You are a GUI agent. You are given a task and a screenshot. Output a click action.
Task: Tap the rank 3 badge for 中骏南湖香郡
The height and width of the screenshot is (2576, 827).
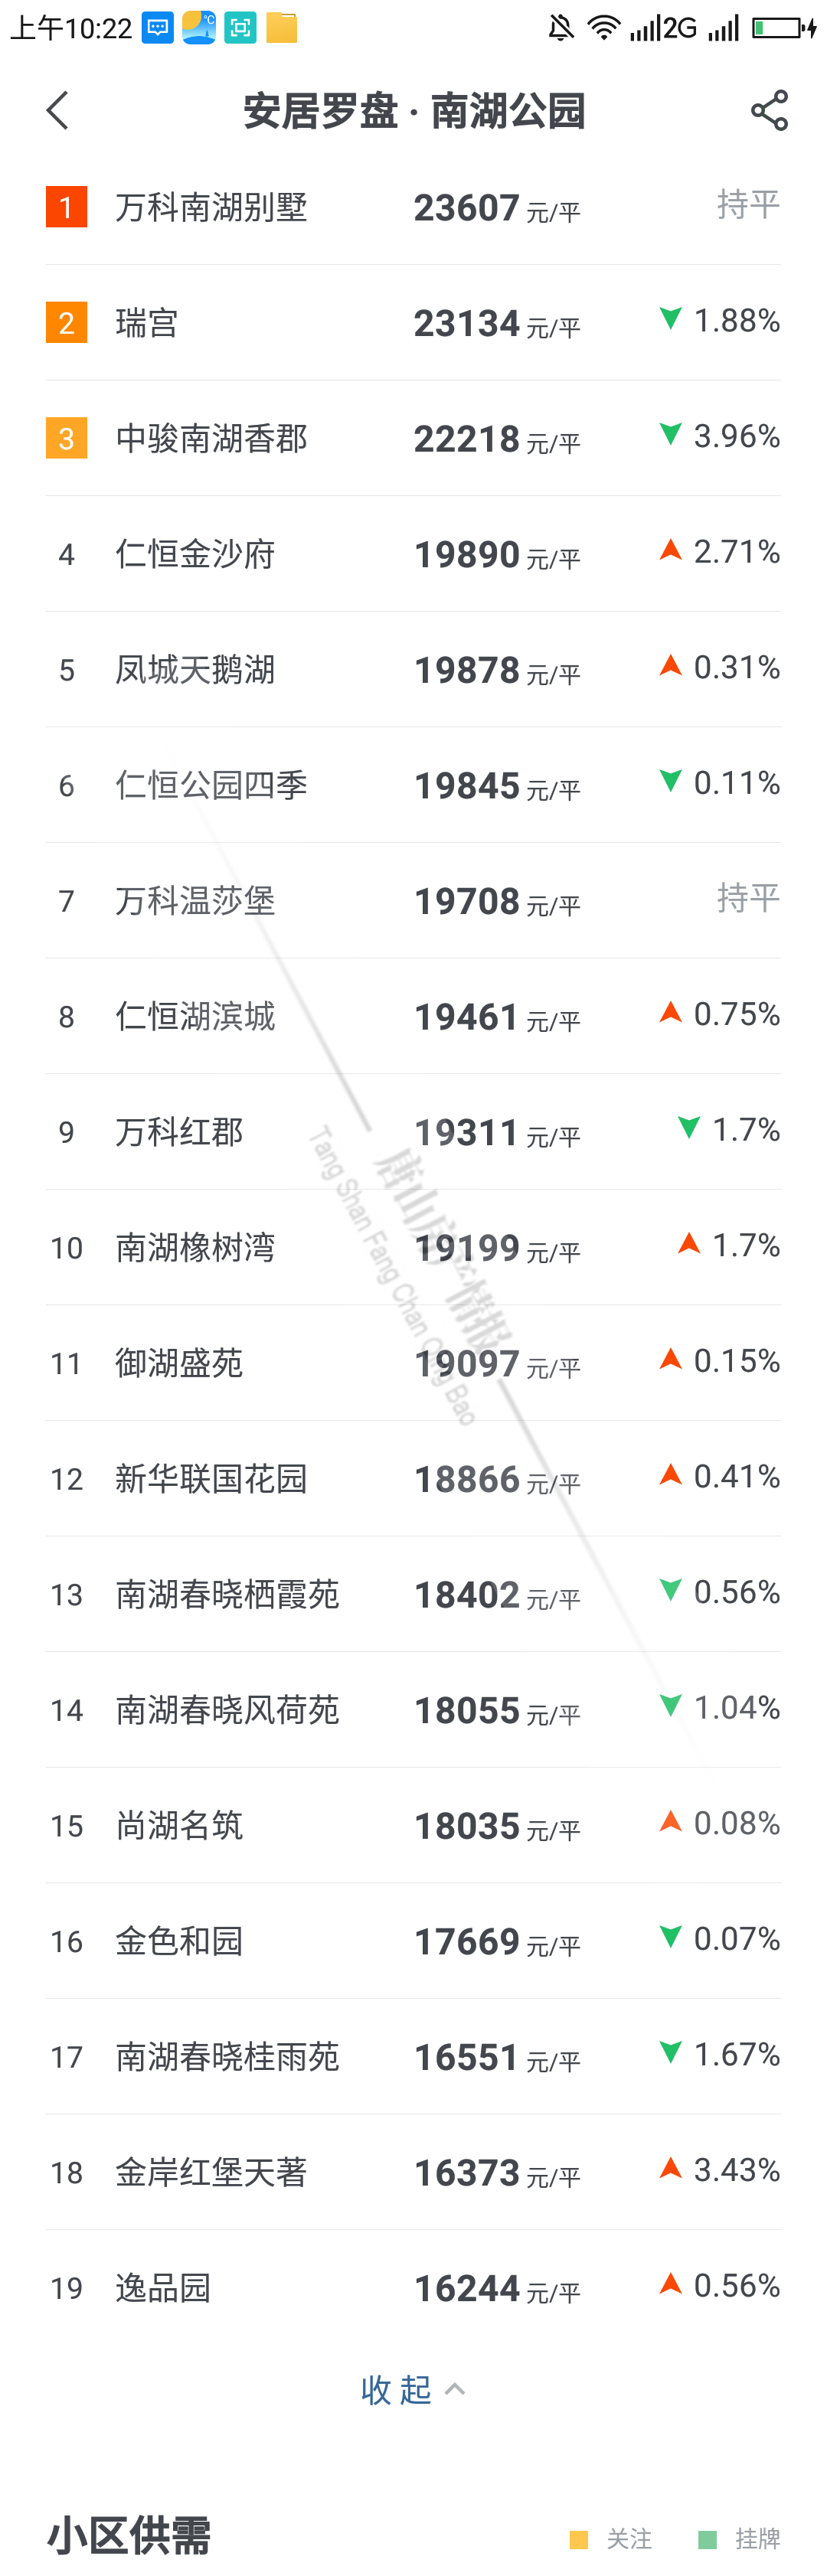[x=66, y=438]
